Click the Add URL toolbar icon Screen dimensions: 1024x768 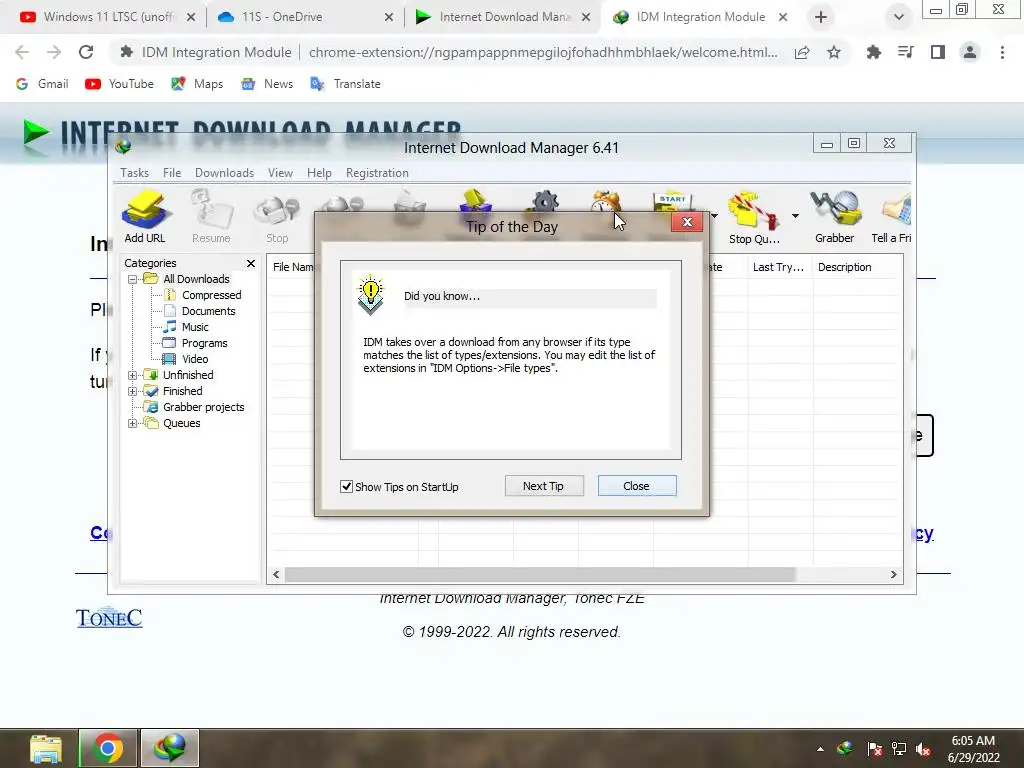145,217
